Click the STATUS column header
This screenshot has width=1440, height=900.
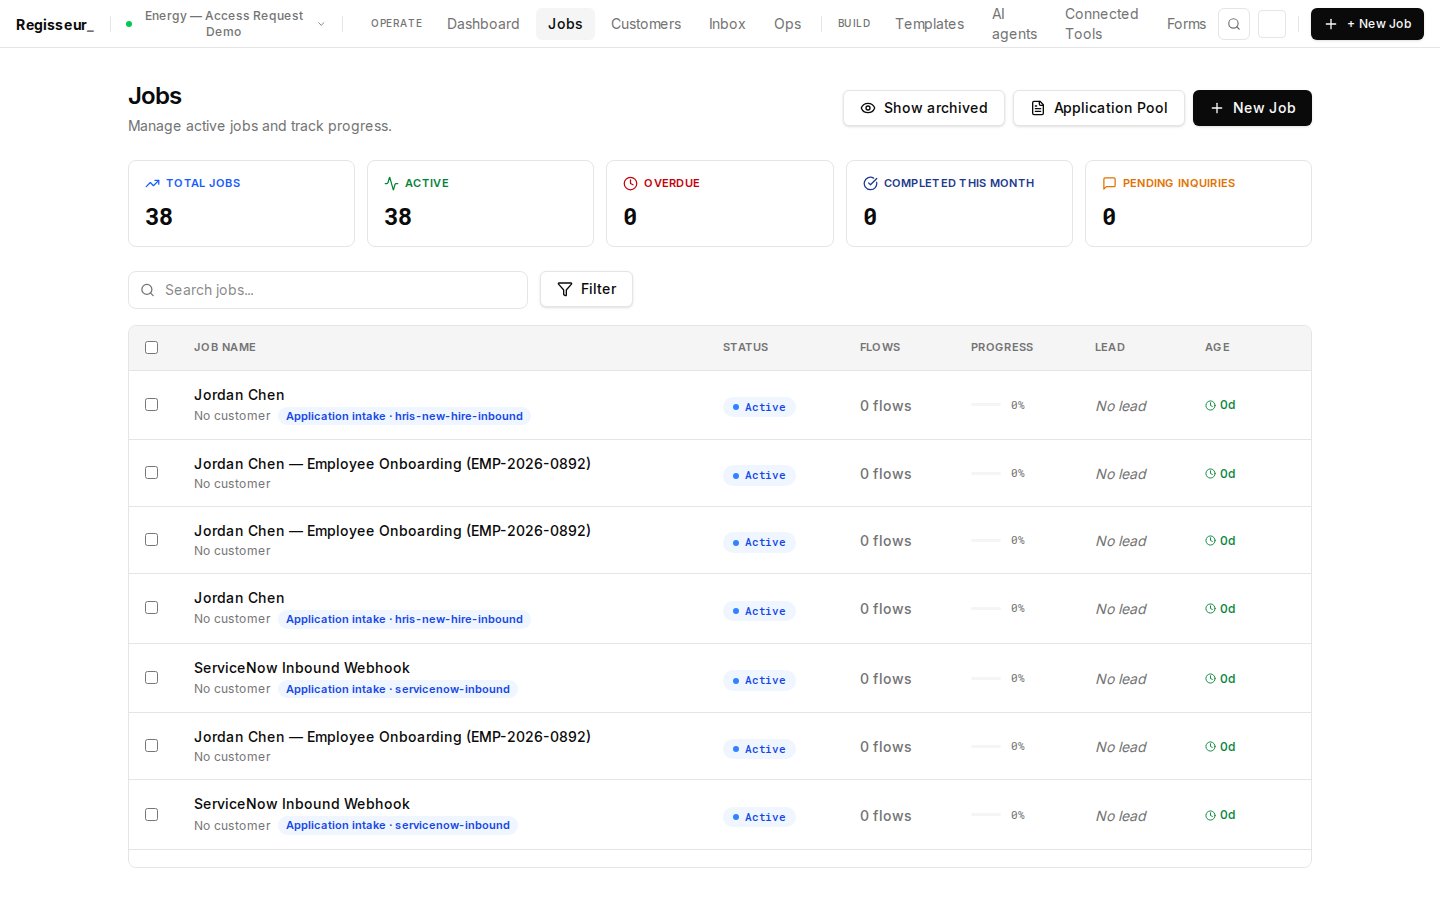point(746,348)
